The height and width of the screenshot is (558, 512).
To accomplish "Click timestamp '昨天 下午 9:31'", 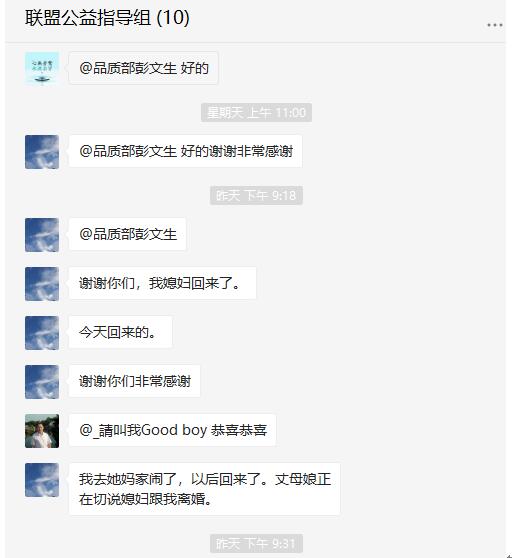I will (x=256, y=543).
